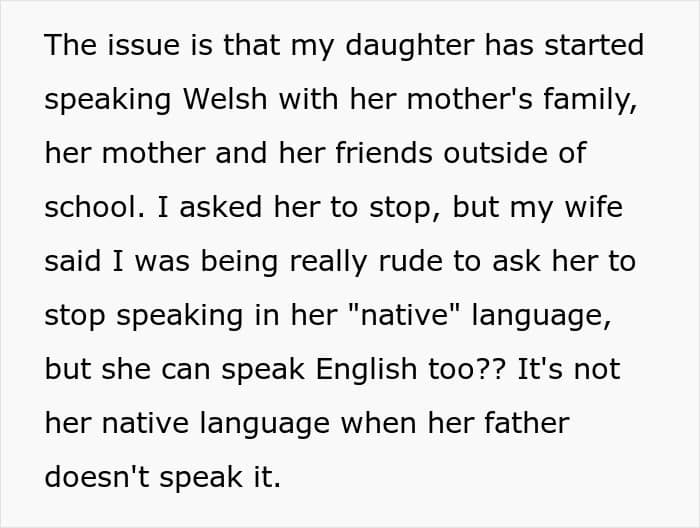Viewport: 700px width, 528px height.
Task: Click the word "outside" in the text
Action: coord(499,155)
